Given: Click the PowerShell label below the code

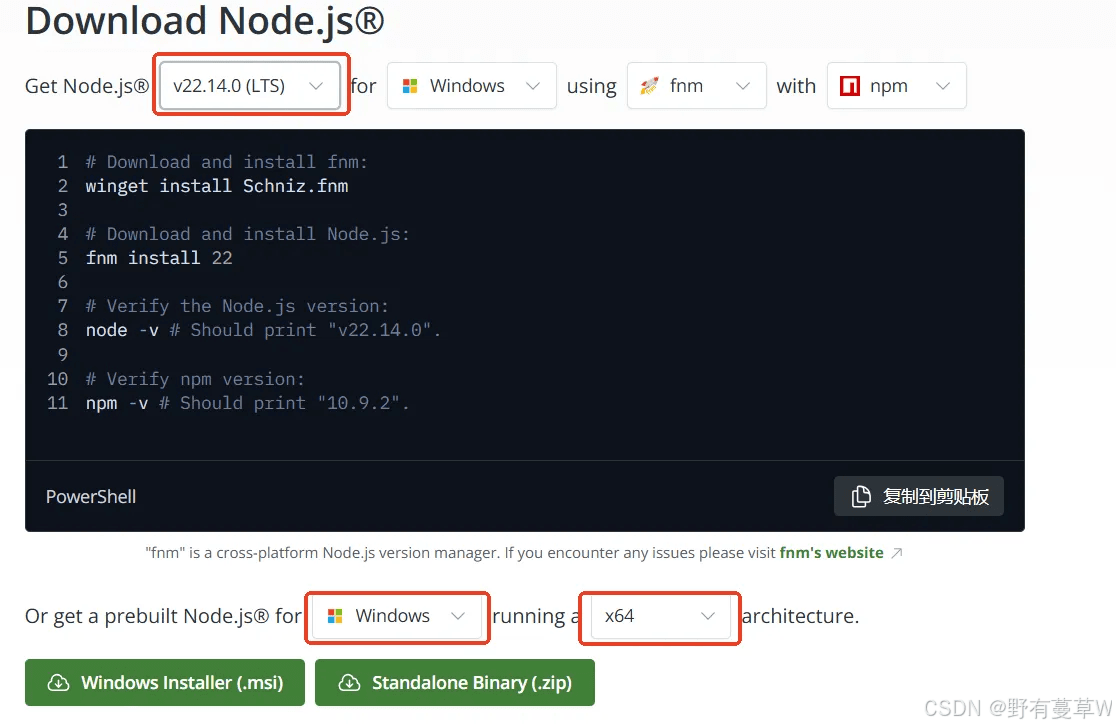Looking at the screenshot, I should click(91, 497).
